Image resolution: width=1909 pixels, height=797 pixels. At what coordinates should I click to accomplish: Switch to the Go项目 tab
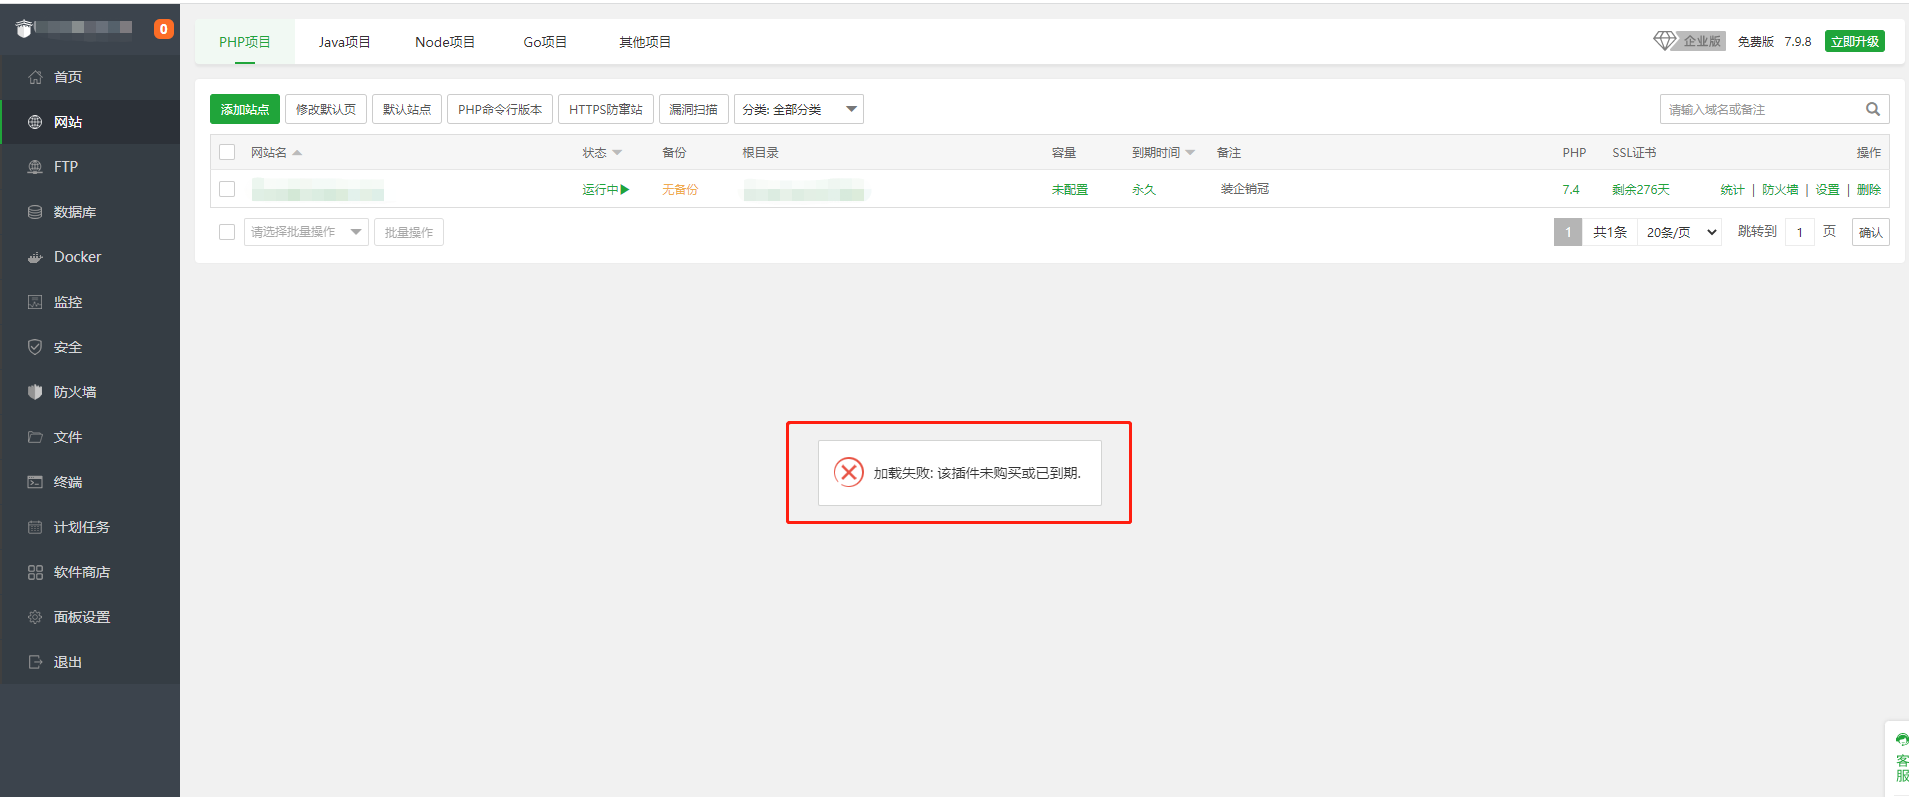click(545, 42)
